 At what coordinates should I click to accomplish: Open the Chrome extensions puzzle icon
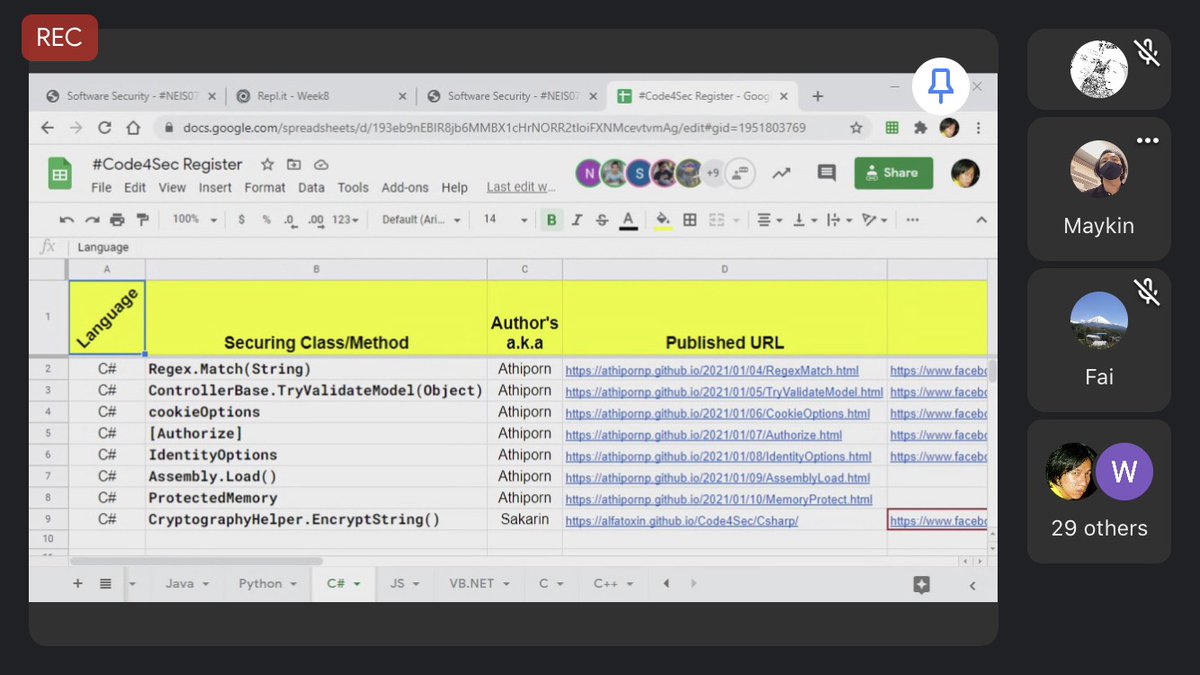(x=921, y=128)
